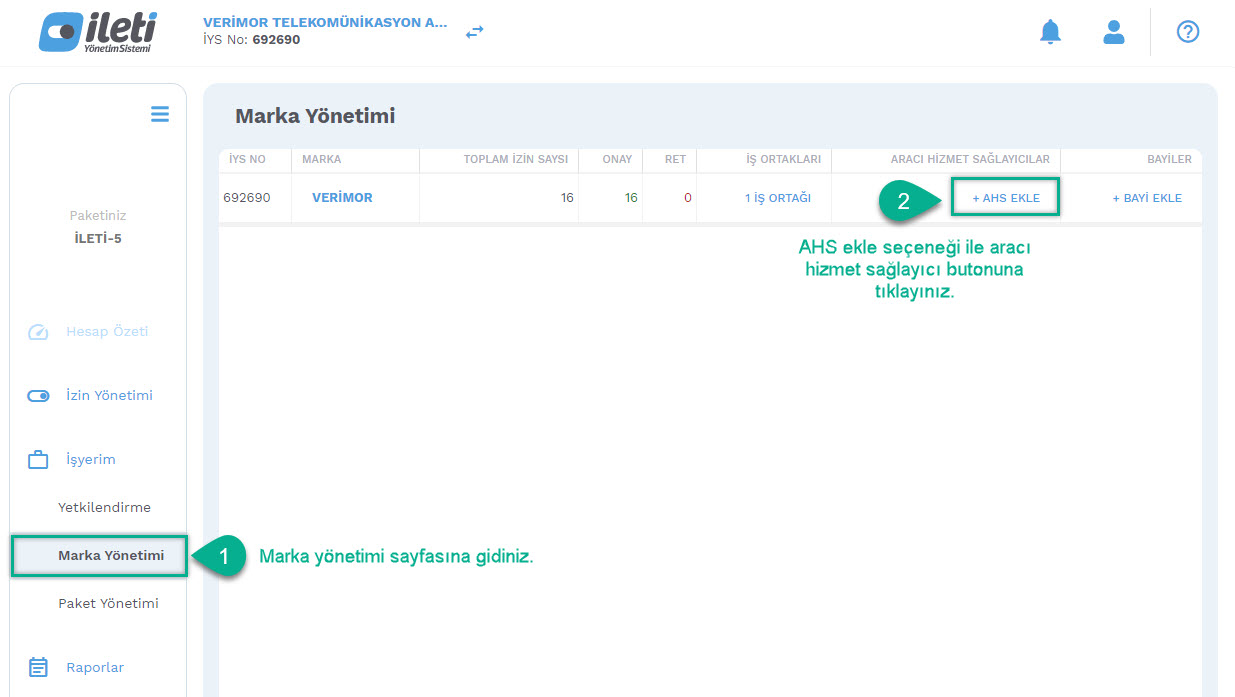Click the MARKA column header
This screenshot has width=1235, height=697.
(321, 159)
